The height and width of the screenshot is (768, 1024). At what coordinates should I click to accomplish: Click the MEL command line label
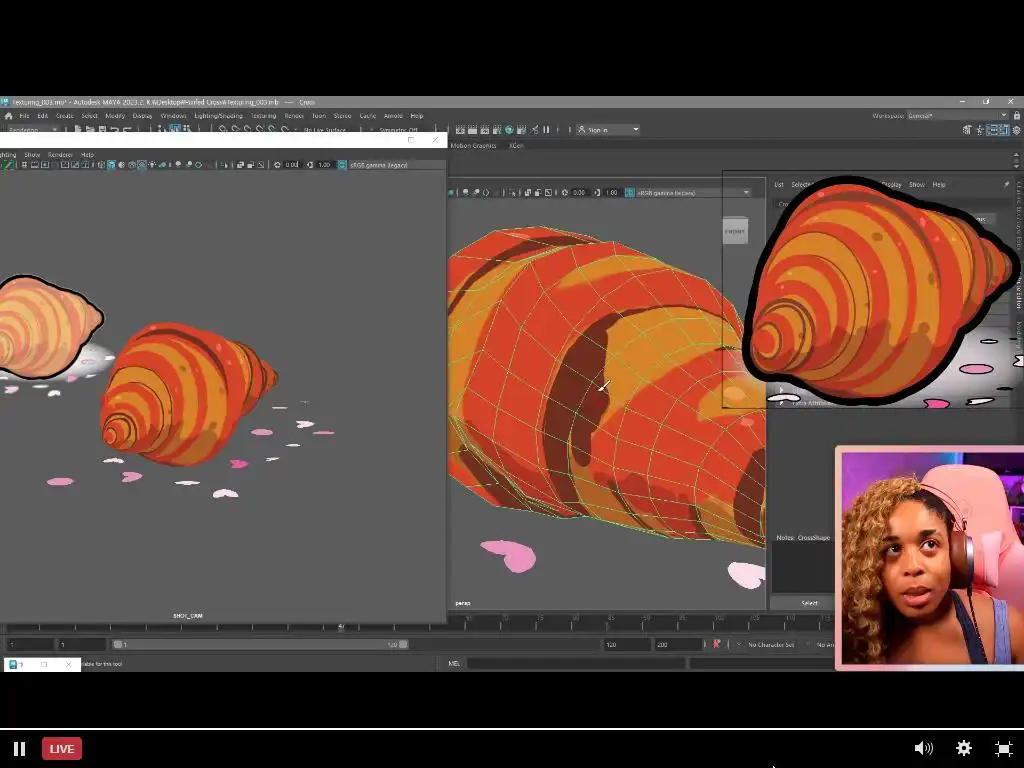(454, 664)
